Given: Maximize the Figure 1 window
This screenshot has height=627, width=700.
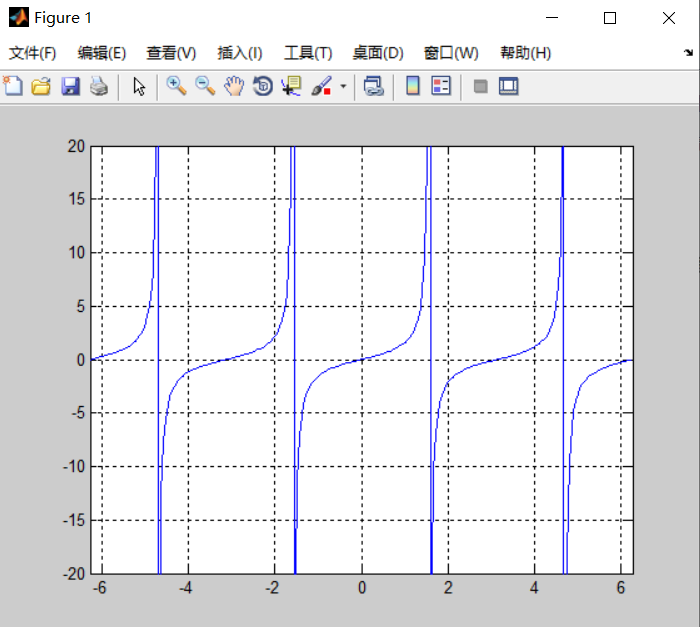Looking at the screenshot, I should (610, 18).
